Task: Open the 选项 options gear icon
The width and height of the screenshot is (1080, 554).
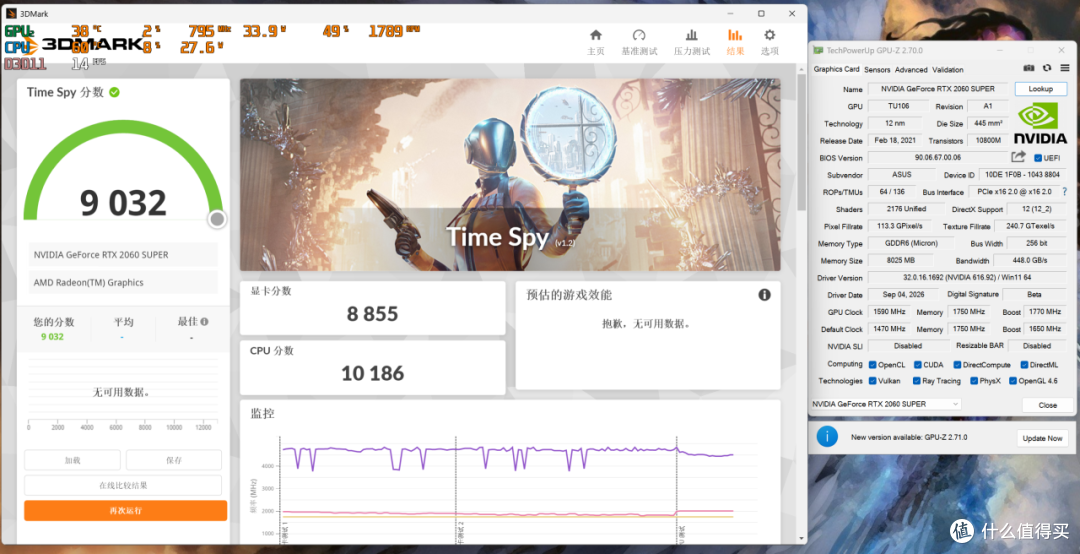Action: click(769, 35)
